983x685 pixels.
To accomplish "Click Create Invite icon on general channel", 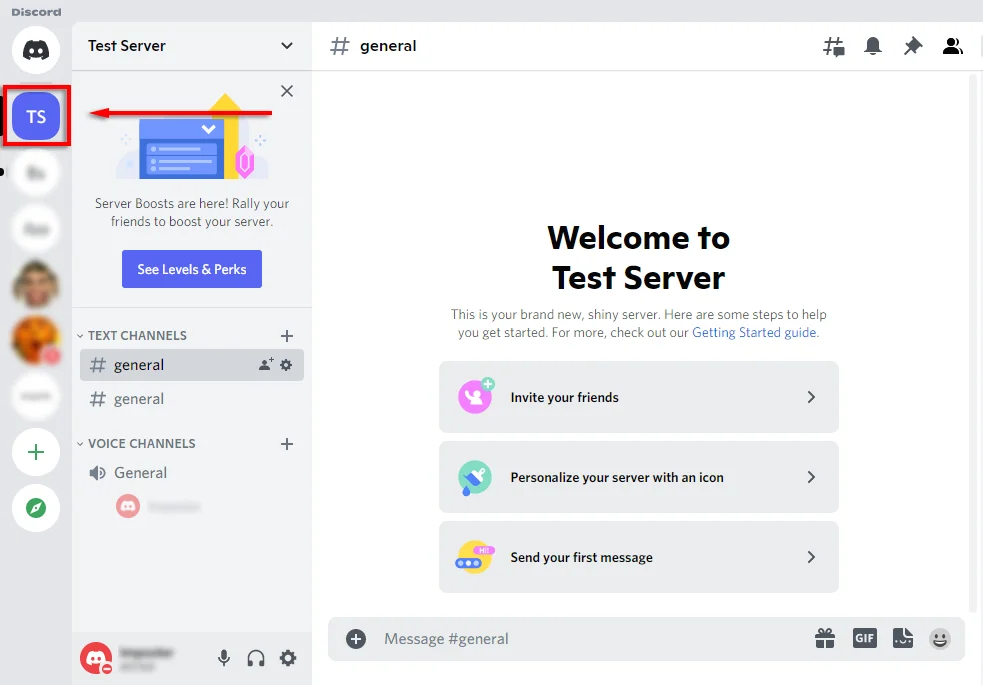I will [266, 364].
